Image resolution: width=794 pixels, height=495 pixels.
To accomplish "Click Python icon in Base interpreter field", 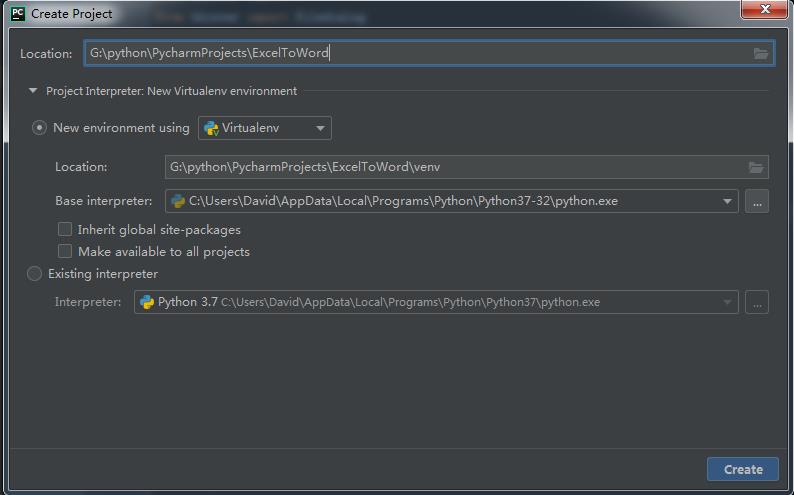I will tap(178, 201).
